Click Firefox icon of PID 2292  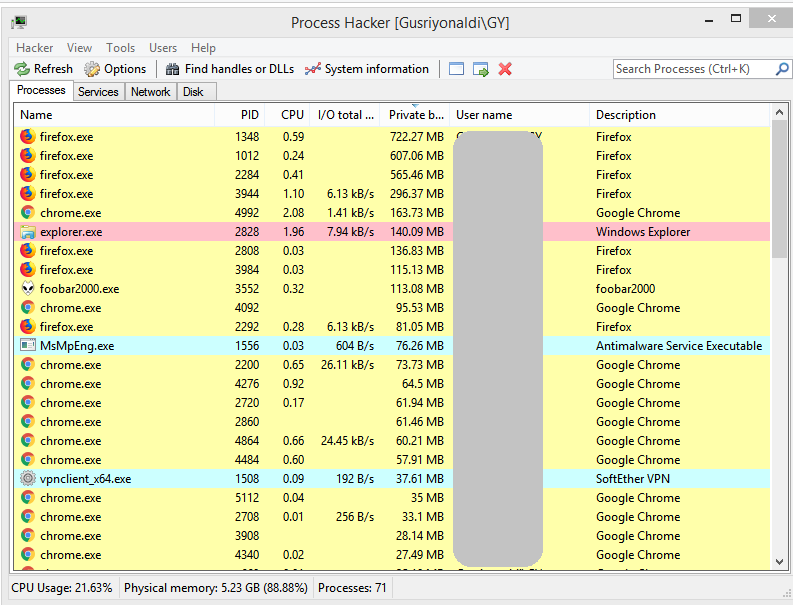click(27, 326)
